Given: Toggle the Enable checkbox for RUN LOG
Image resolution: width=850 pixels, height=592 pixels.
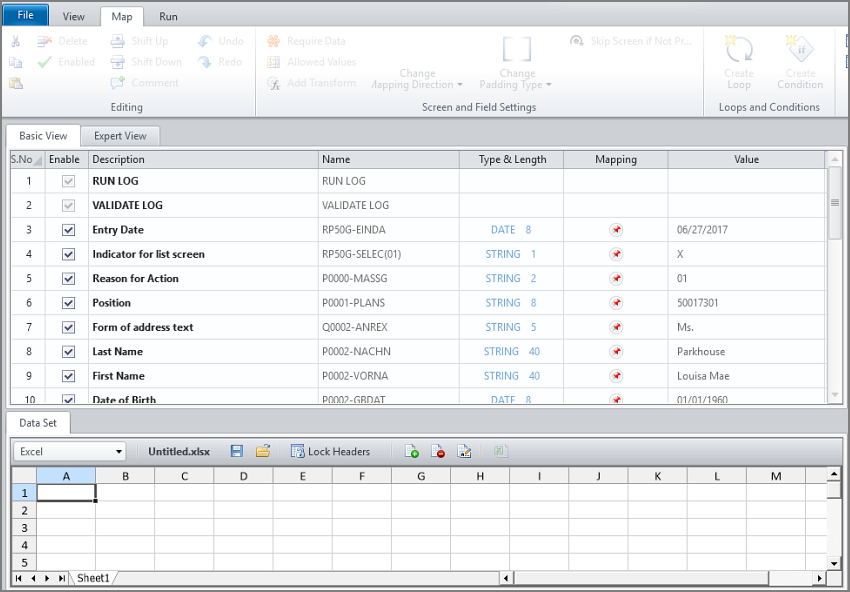Looking at the screenshot, I should pyautogui.click(x=68, y=181).
